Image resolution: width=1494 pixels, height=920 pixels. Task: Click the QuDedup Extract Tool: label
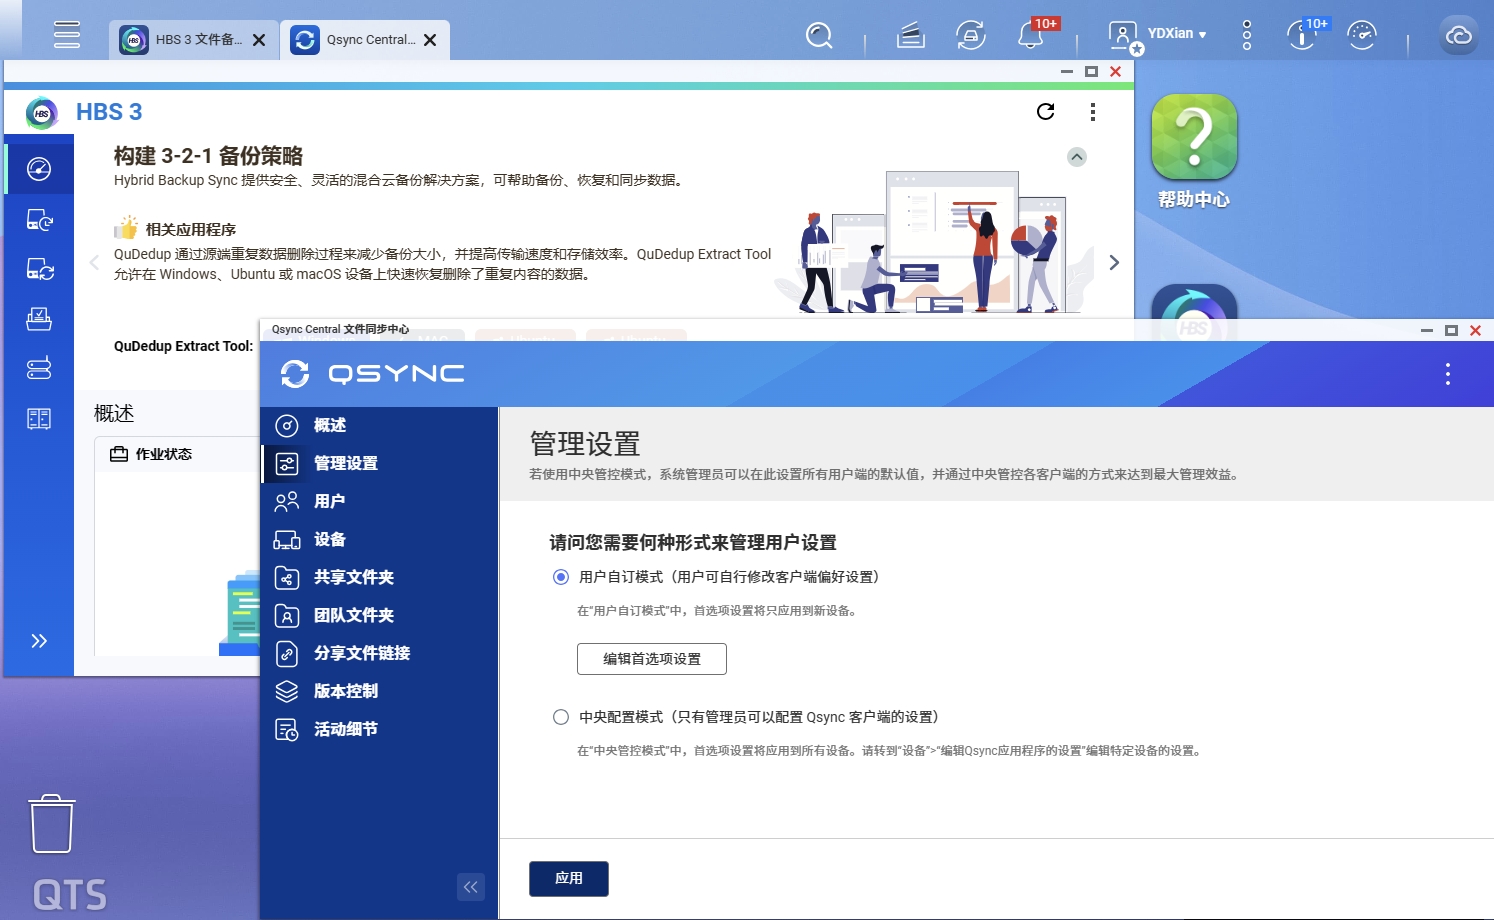click(184, 347)
